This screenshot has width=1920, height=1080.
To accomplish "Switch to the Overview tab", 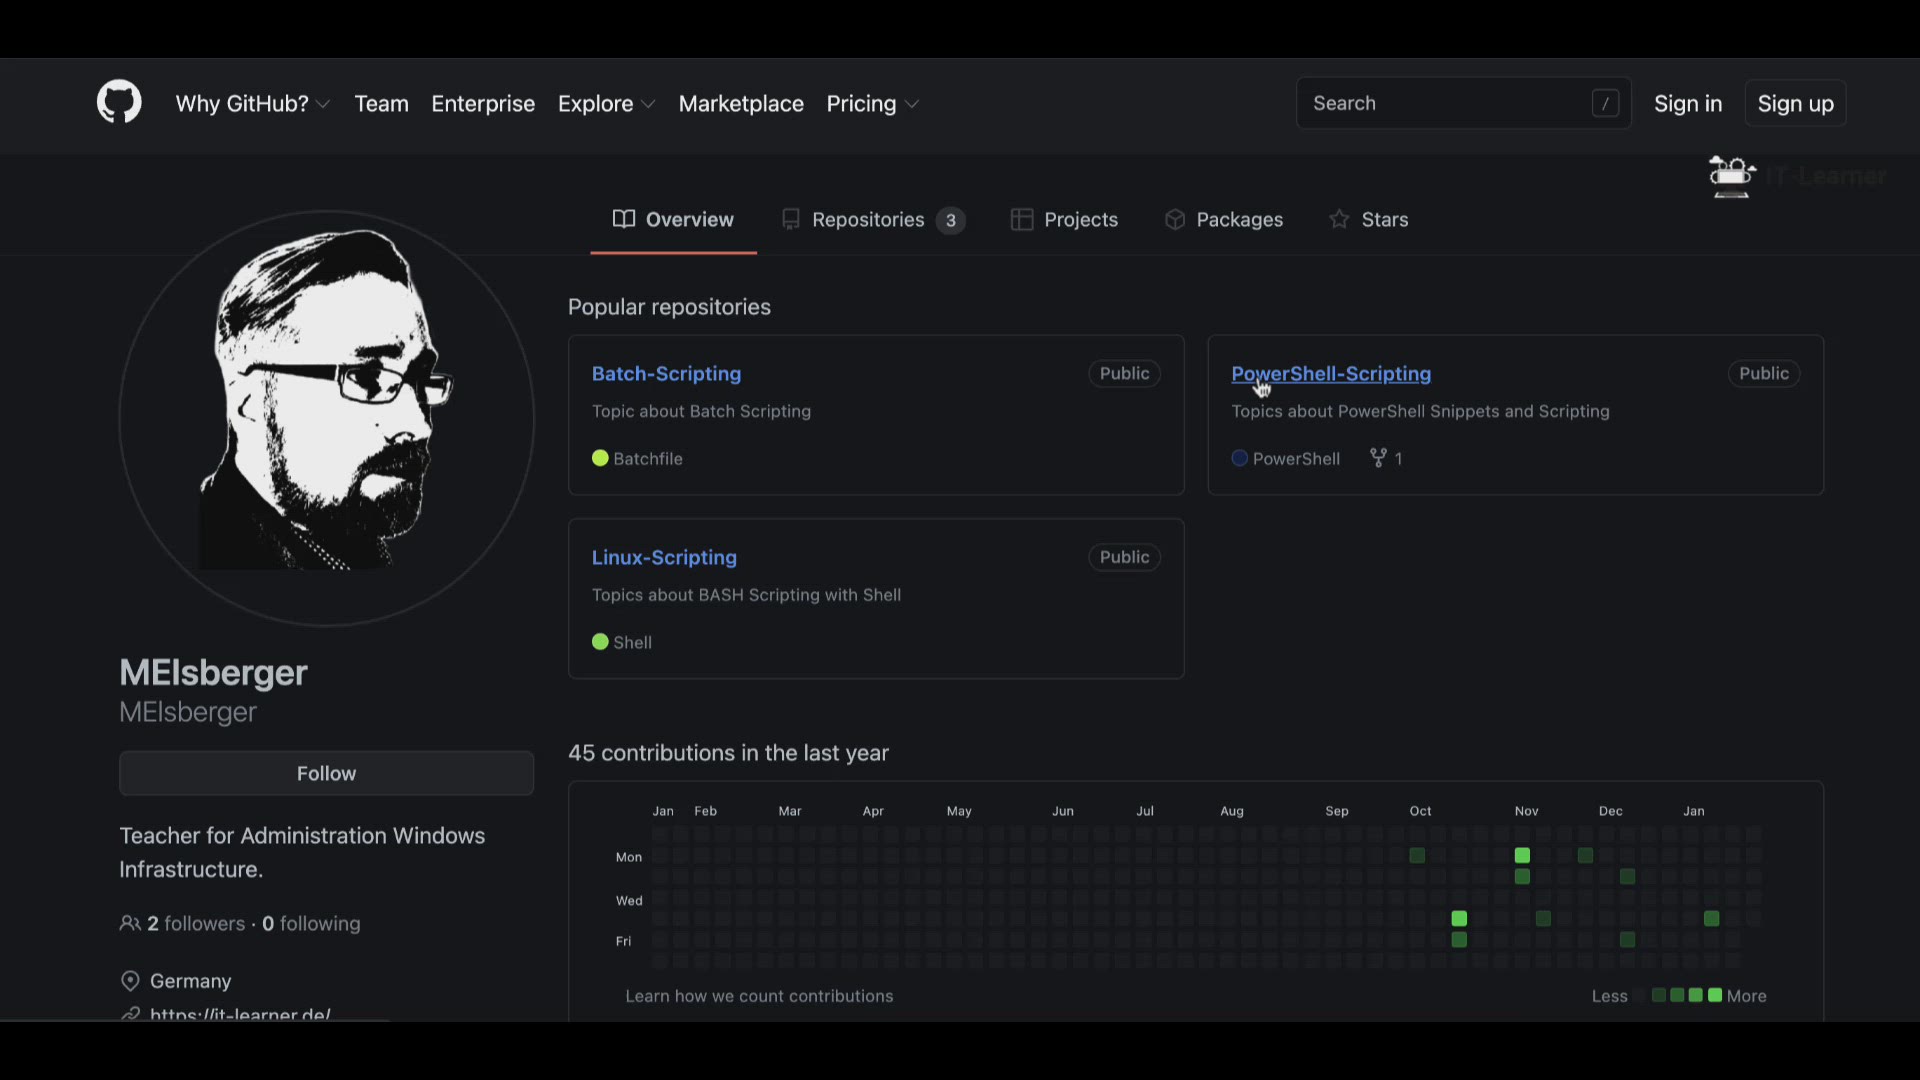I will pos(673,220).
